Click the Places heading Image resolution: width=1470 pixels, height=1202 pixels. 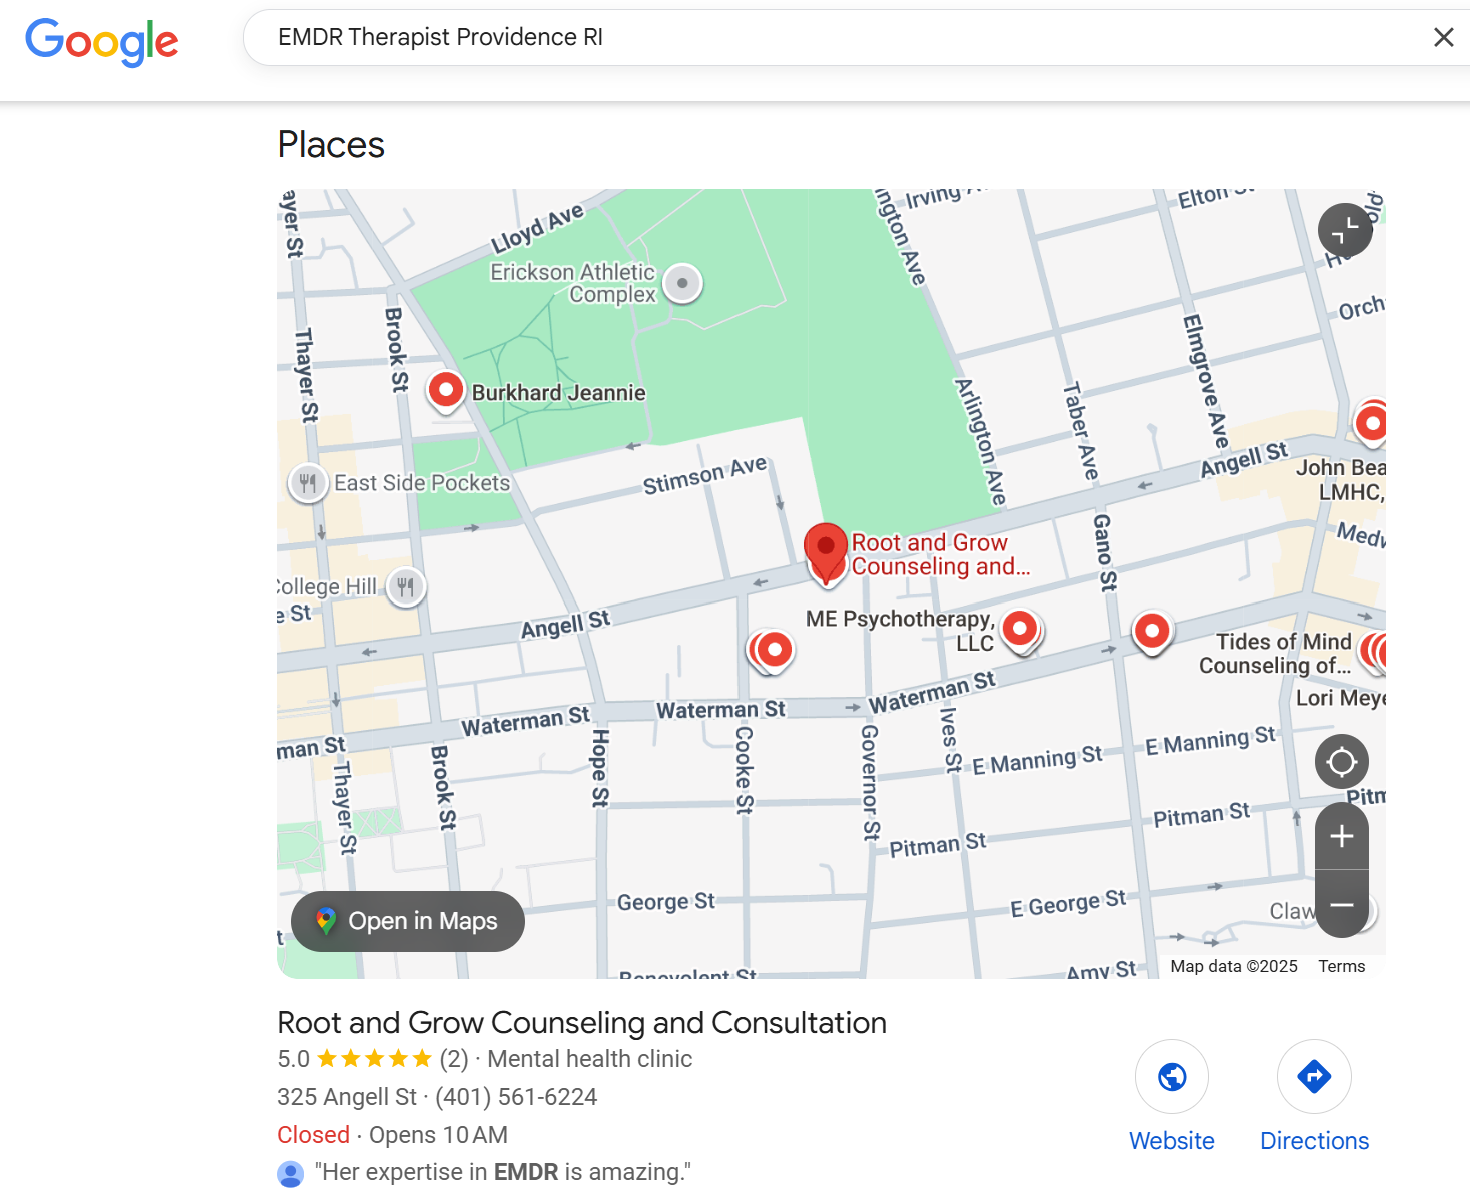click(331, 145)
